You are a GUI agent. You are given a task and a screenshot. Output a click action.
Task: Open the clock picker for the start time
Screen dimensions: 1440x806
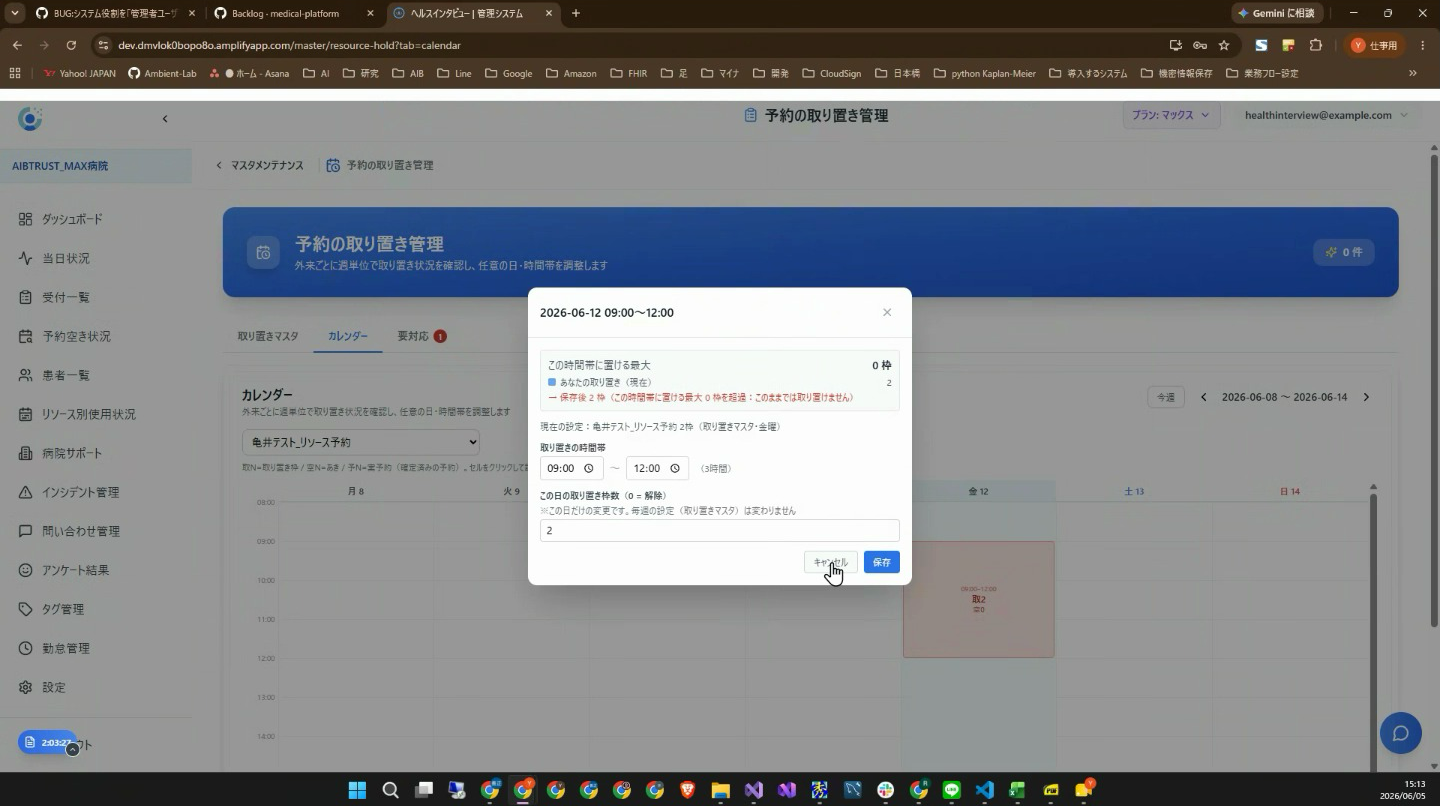[x=589, y=468]
